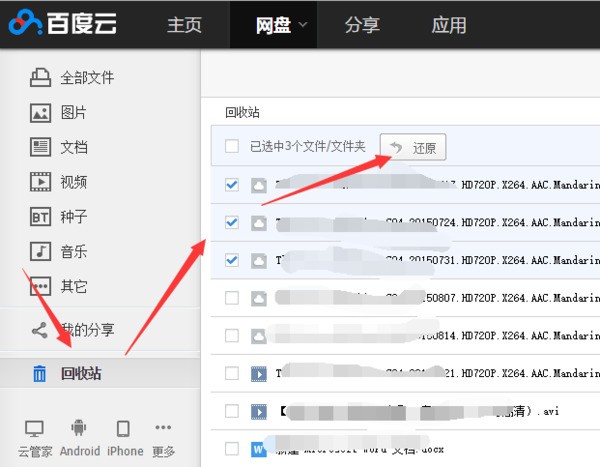Show the 图片 category
600x467 pixels.
(x=73, y=113)
